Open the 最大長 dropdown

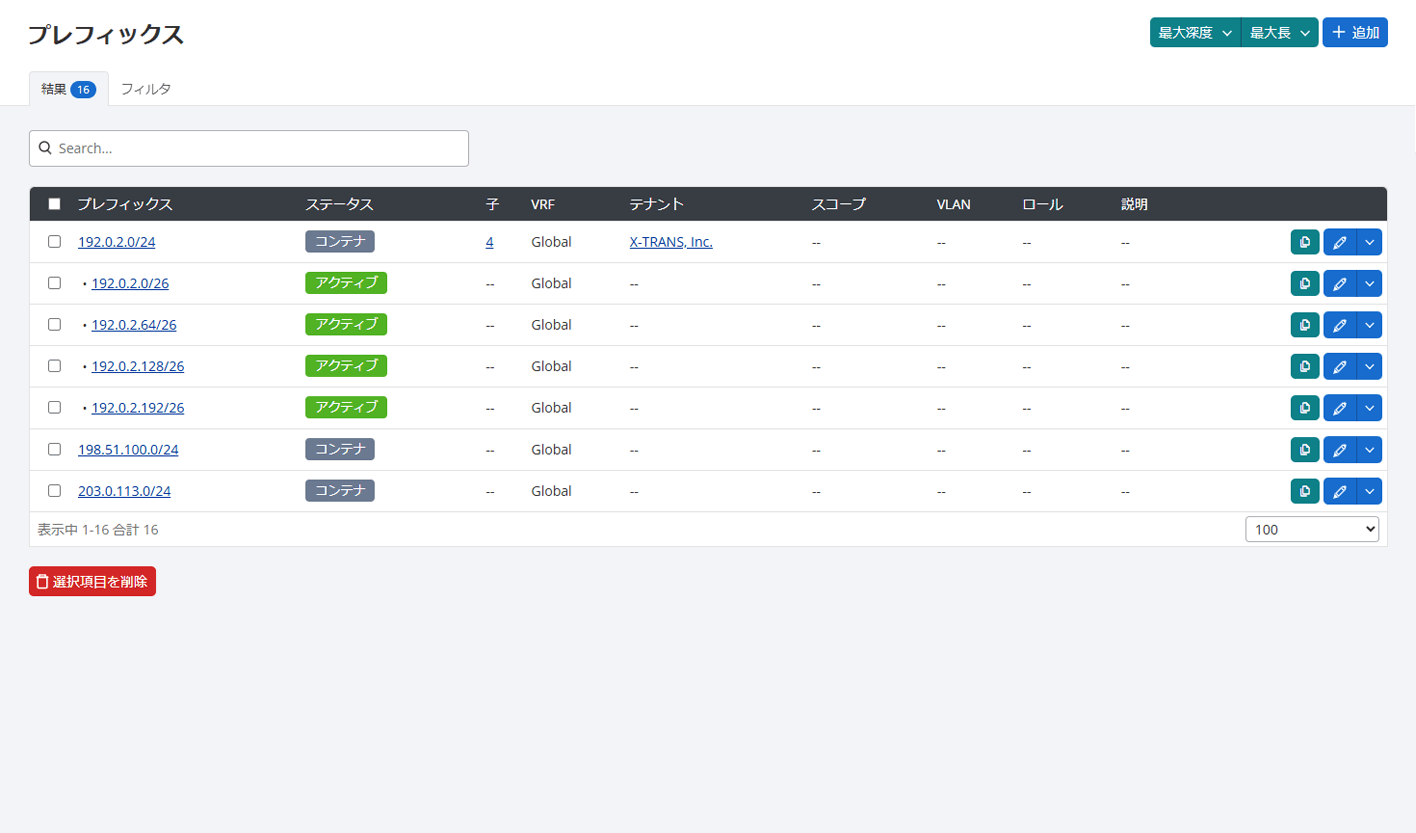(x=1279, y=33)
